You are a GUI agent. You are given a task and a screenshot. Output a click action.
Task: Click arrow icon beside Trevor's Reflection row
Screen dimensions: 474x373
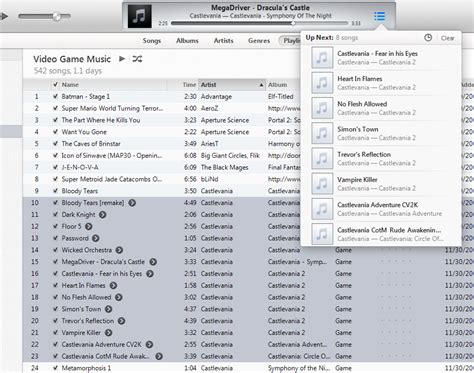pyautogui.click(x=121, y=321)
